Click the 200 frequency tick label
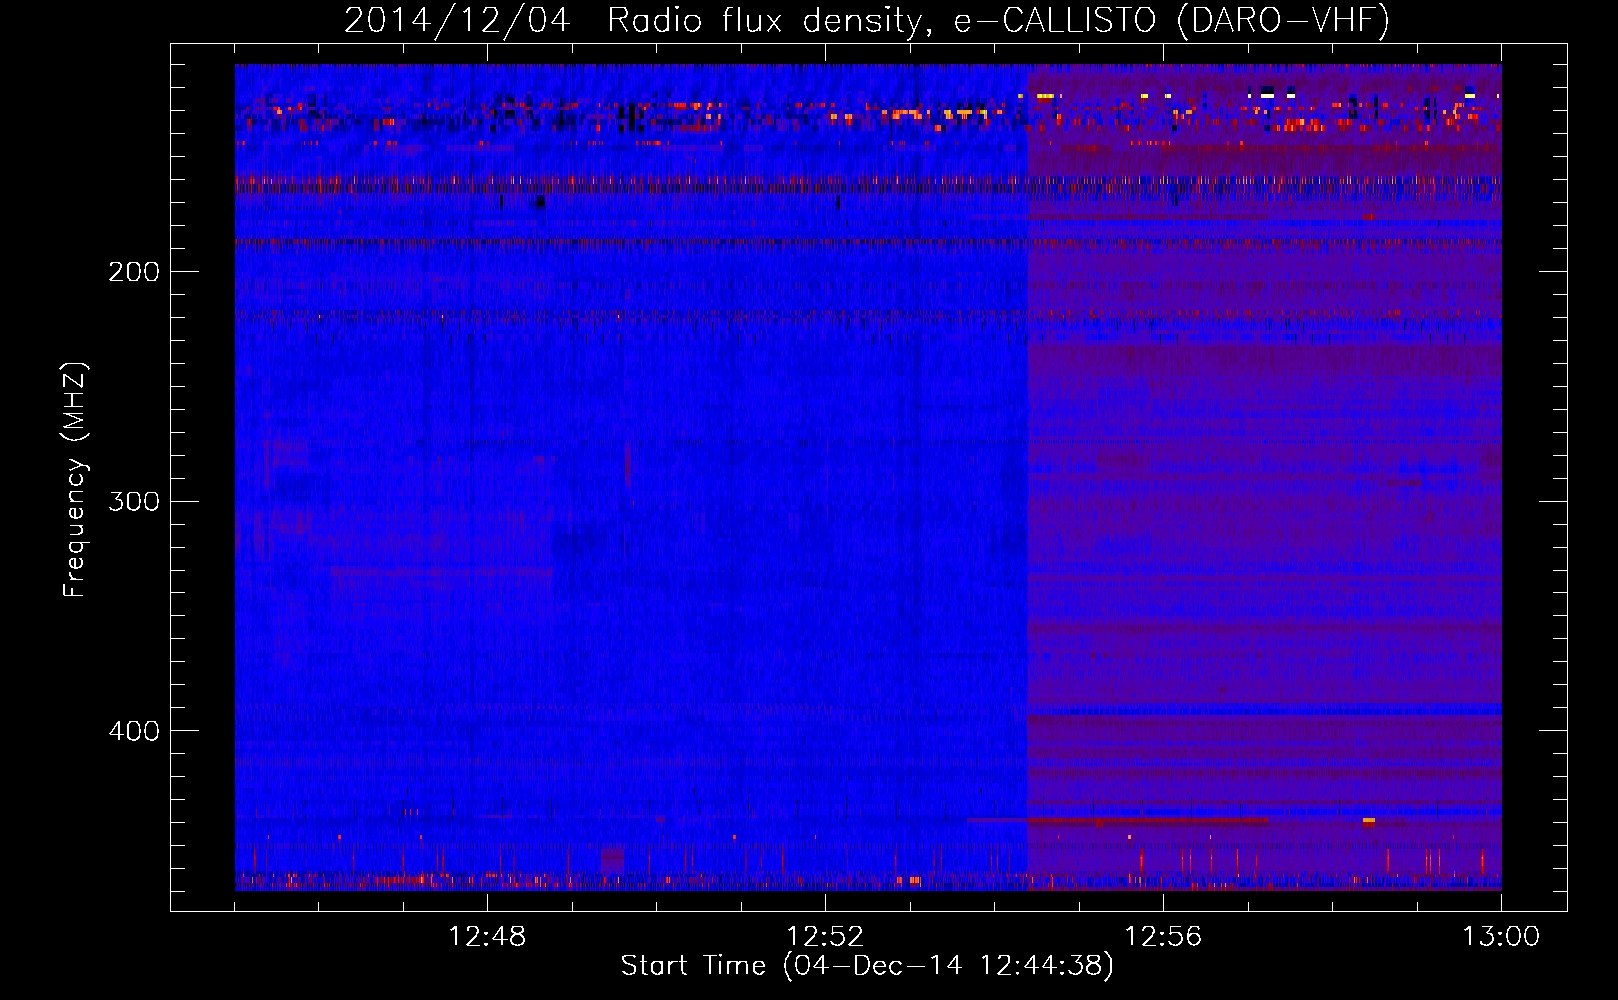The image size is (1618, 1000). [134, 272]
